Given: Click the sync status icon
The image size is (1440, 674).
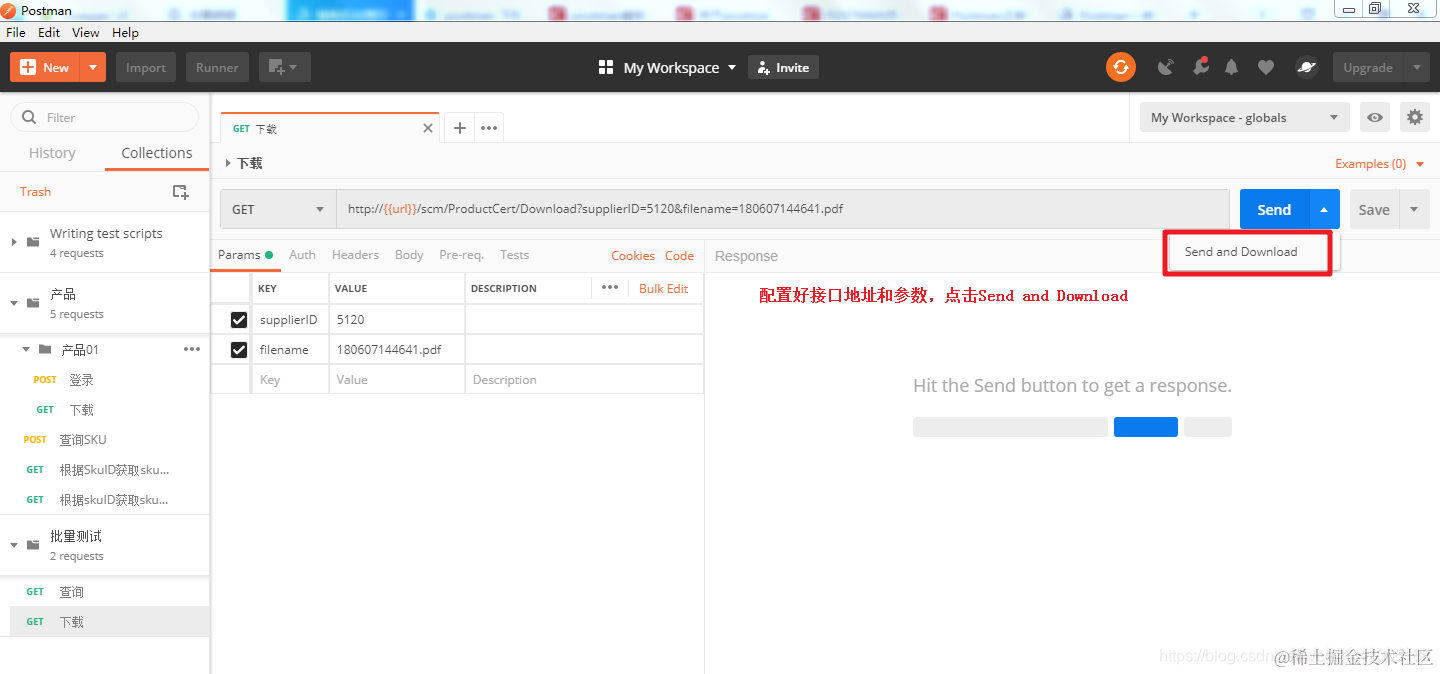Looking at the screenshot, I should click(x=1121, y=67).
